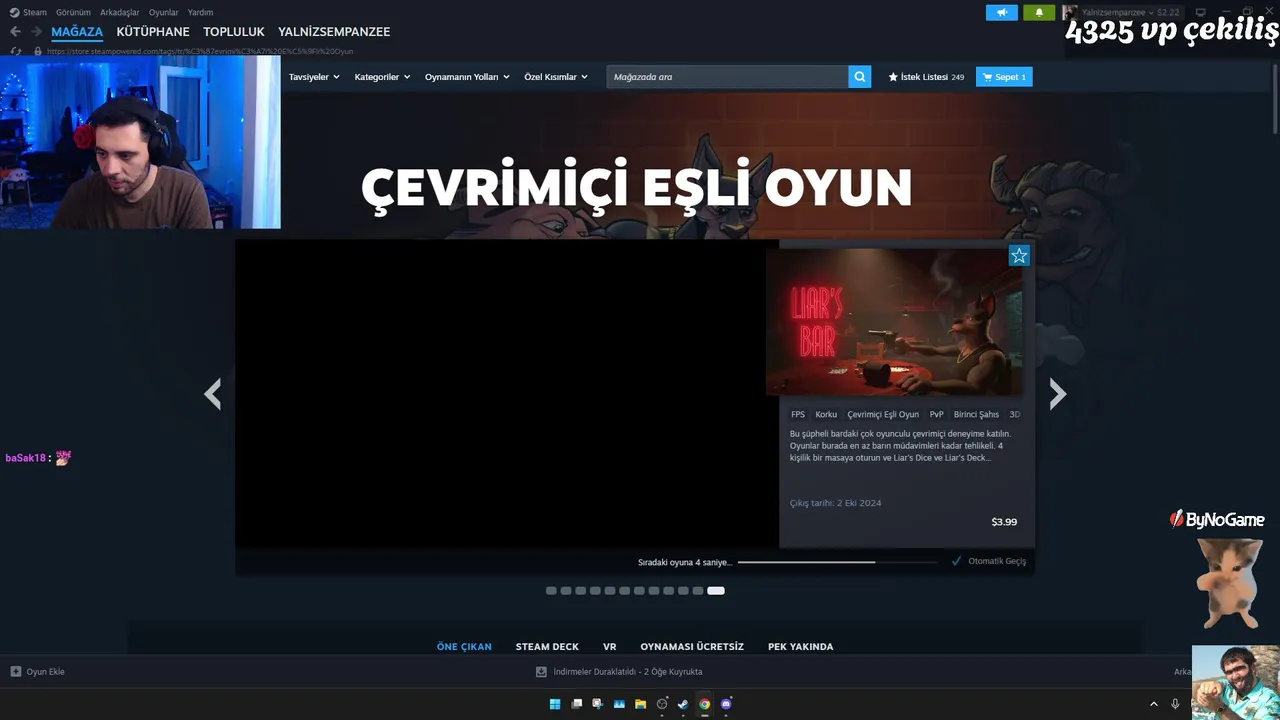Click the padlock icon beside the URL

(x=38, y=51)
